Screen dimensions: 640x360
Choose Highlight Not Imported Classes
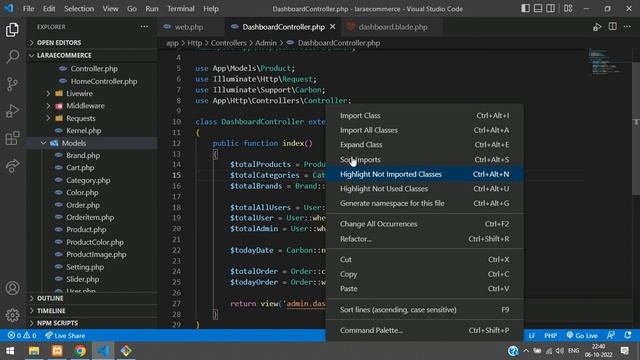[424, 174]
